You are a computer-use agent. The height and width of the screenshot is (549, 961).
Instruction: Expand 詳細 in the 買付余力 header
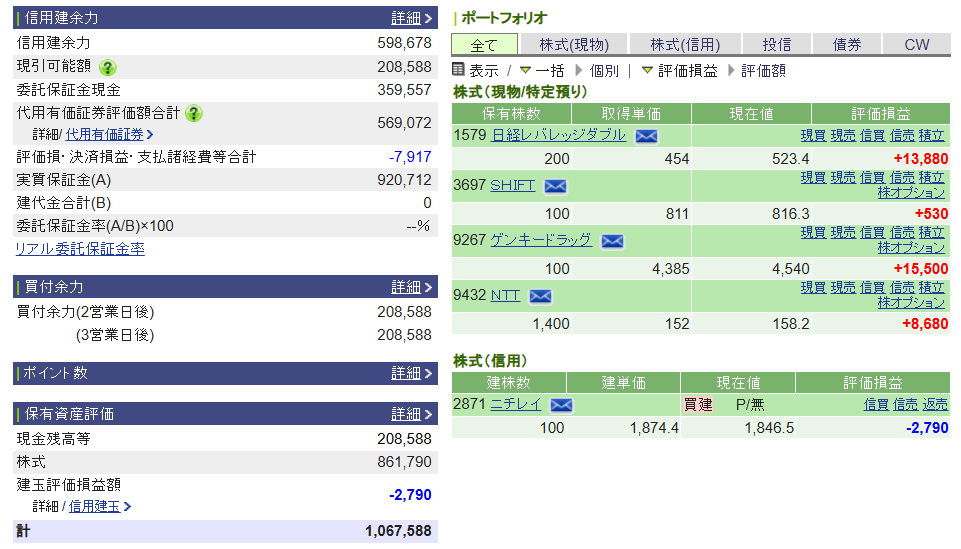[x=411, y=287]
